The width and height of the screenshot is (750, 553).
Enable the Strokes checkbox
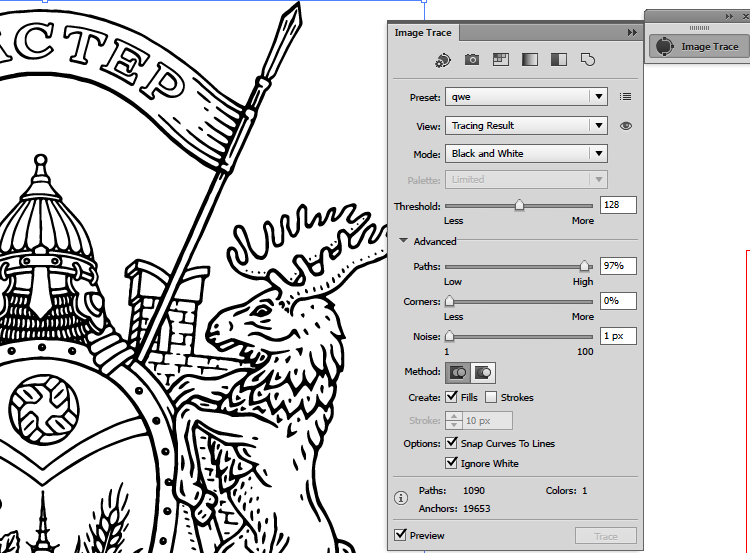coord(491,398)
